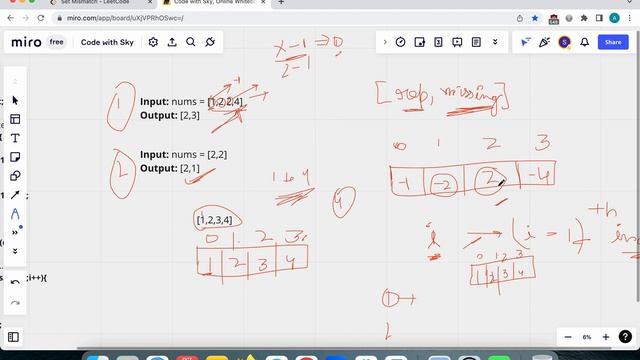The width and height of the screenshot is (640, 360).
Task: Switch to Set Mismatch LeetCode tab
Action: pos(100,2)
